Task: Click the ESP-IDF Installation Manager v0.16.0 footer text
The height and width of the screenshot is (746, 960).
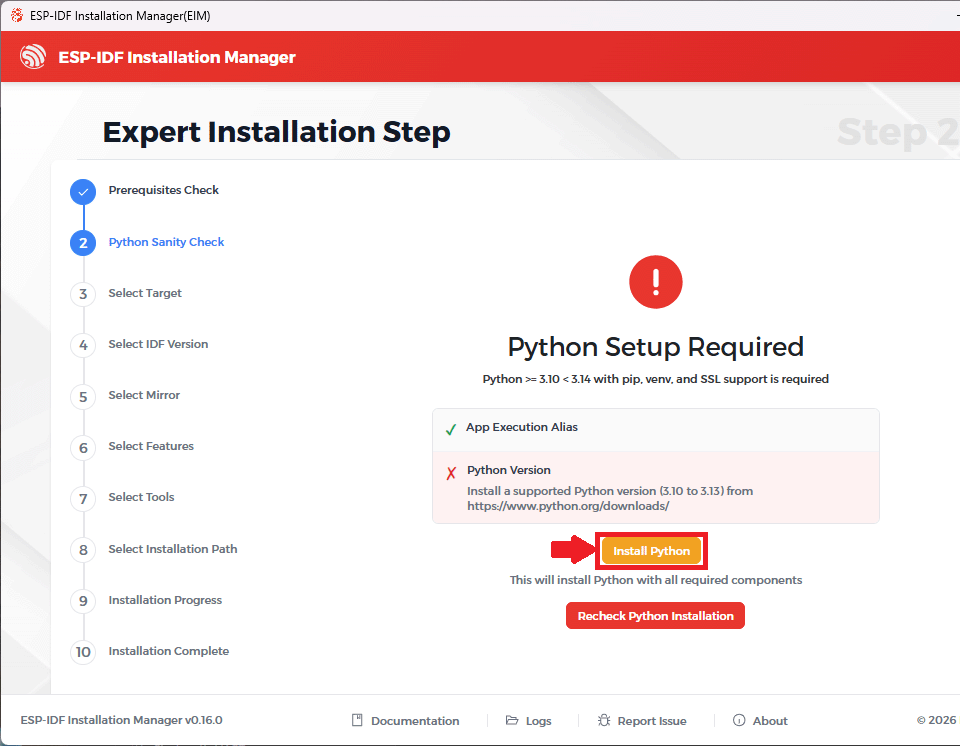Action: (121, 720)
